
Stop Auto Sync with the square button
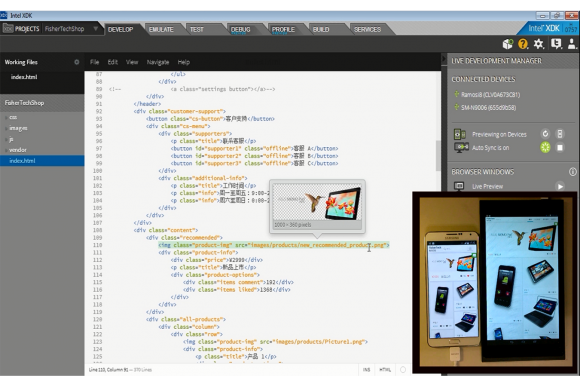tap(560, 148)
